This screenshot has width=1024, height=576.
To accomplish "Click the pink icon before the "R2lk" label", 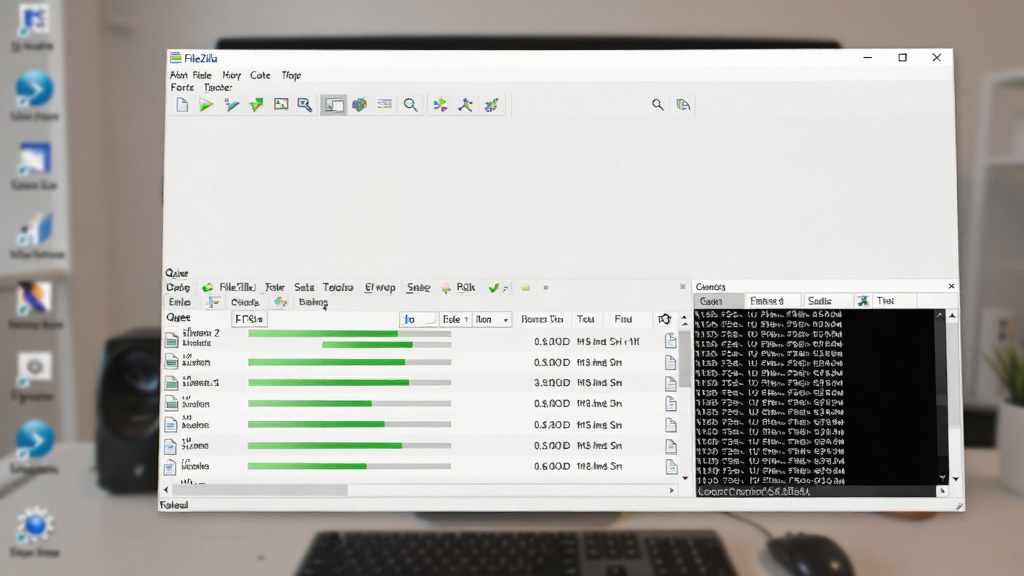I will (x=446, y=288).
